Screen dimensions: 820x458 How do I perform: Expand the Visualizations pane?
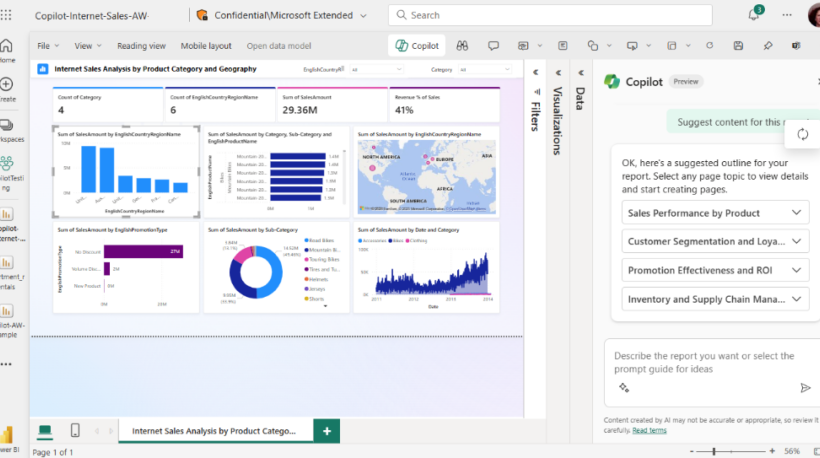[x=559, y=73]
